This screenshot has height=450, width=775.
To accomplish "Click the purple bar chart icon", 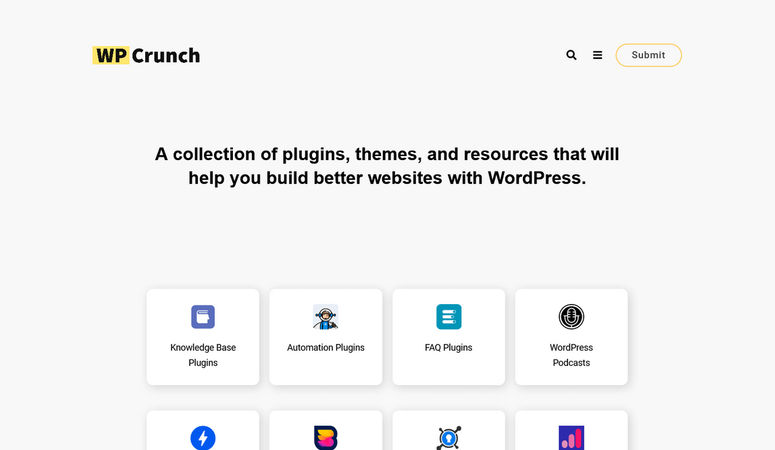I will (x=571, y=438).
